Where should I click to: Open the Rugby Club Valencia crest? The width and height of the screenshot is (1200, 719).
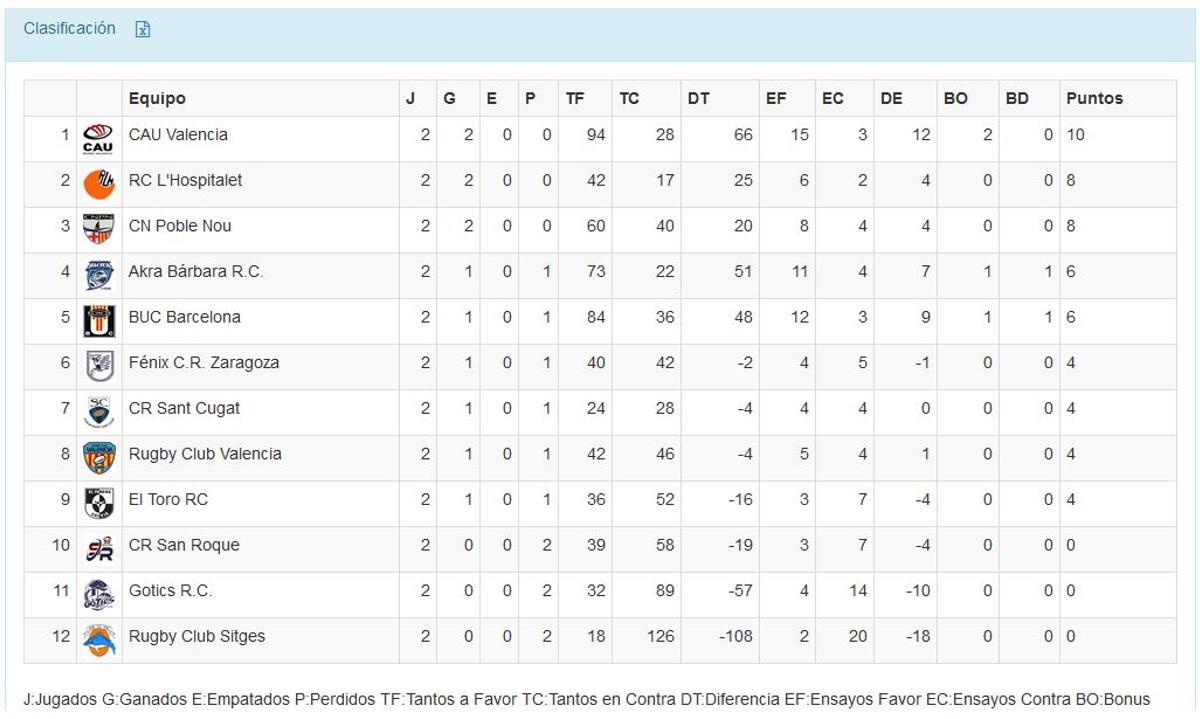click(x=97, y=454)
